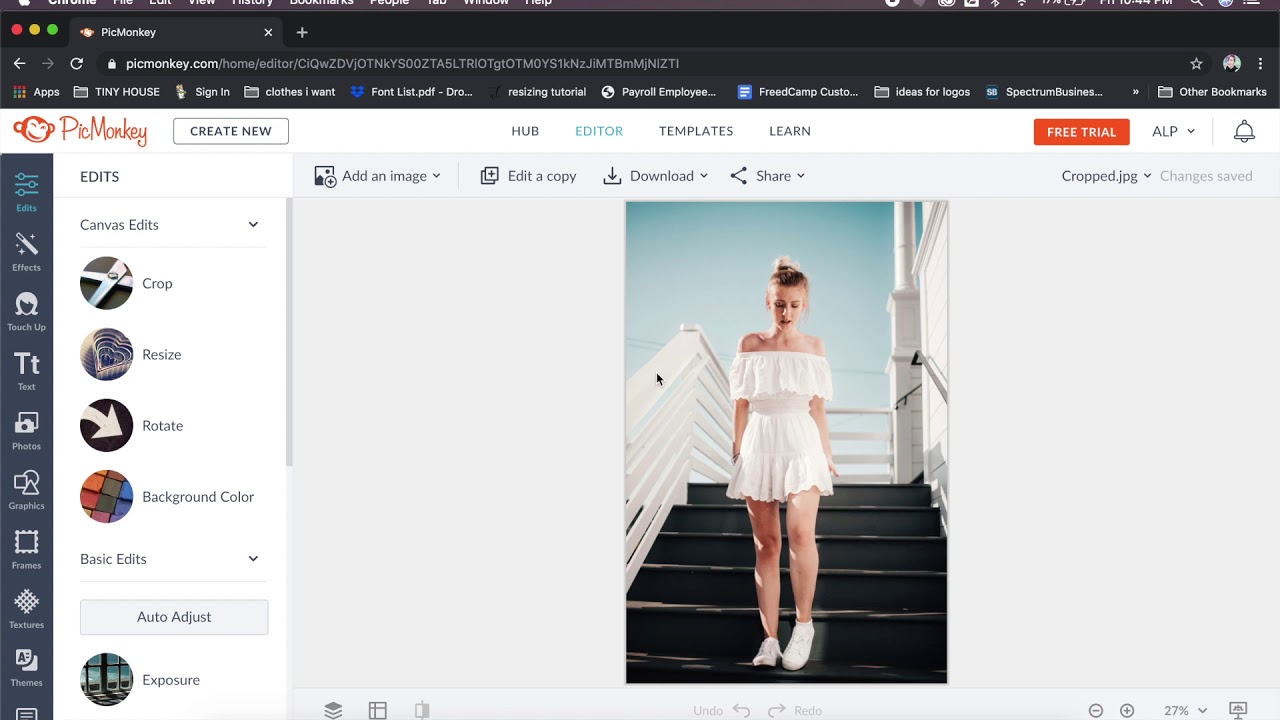Screen dimensions: 1280x720
Task: Open the Other Bookmarks folder
Action: [x=1212, y=92]
